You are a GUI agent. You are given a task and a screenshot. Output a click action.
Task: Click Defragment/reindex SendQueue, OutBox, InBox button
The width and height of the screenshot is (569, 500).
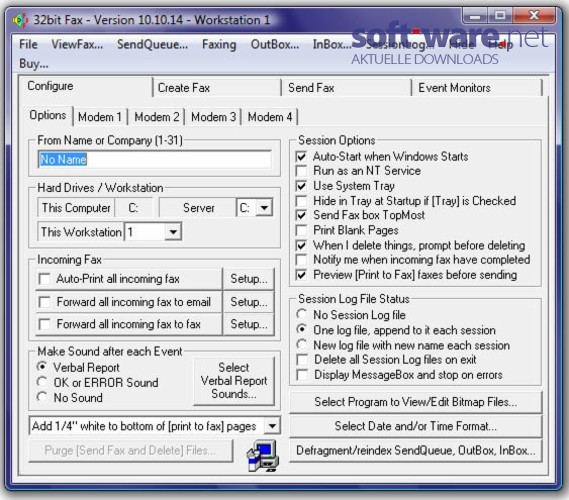(416, 451)
